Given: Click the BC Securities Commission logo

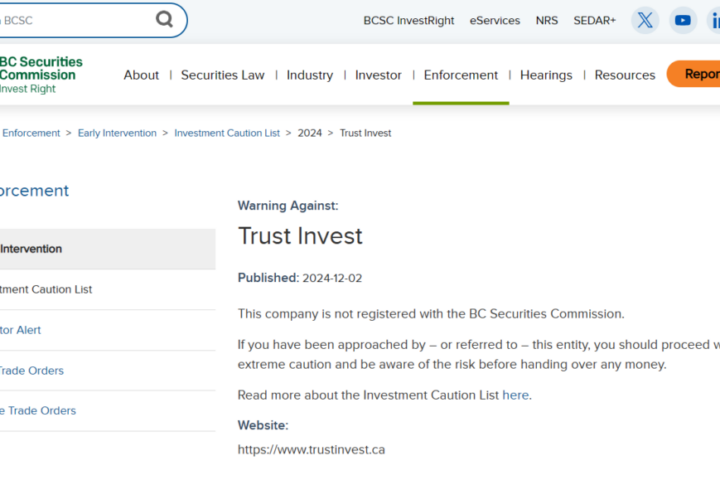Looking at the screenshot, I should (x=40, y=75).
